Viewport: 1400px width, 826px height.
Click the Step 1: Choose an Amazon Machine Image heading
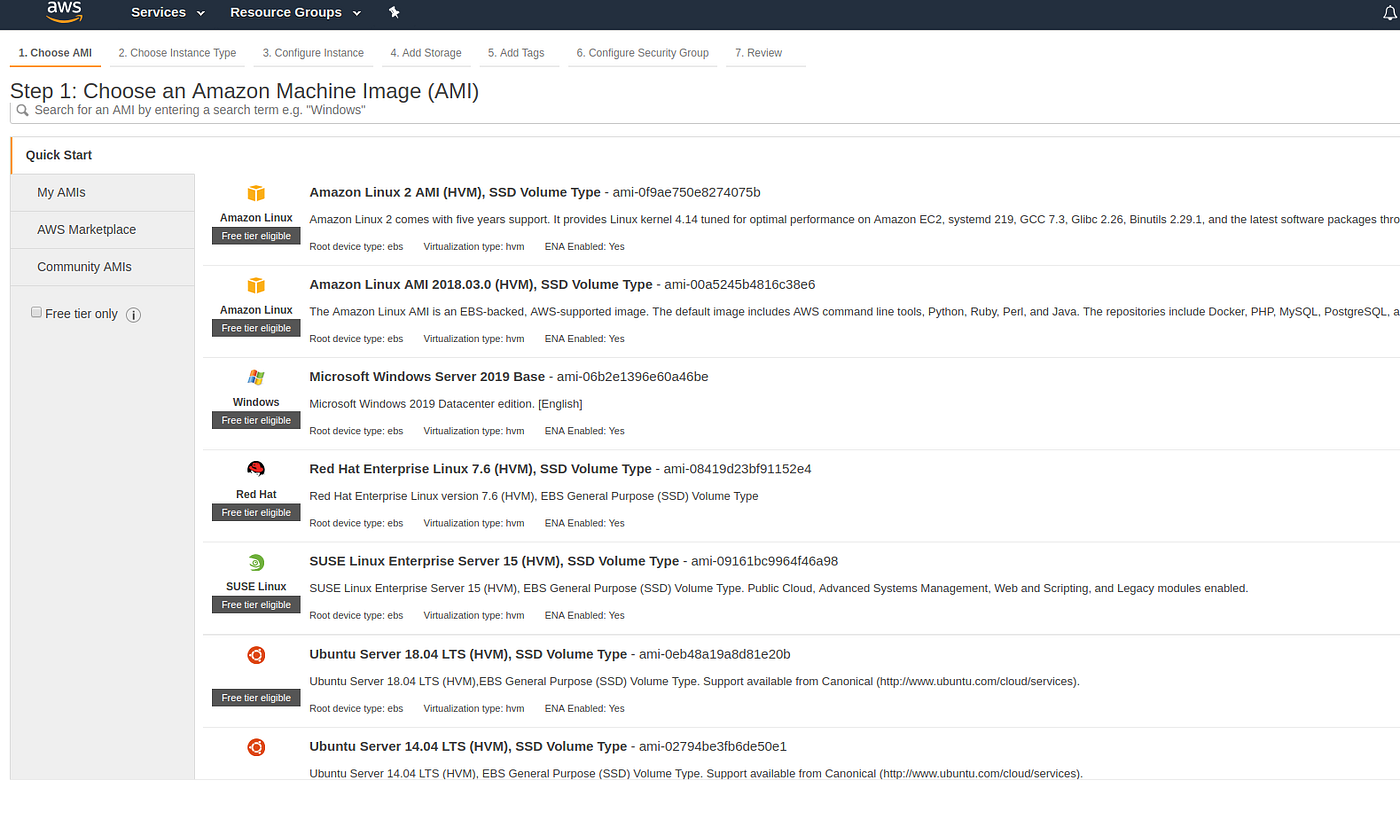tap(245, 91)
